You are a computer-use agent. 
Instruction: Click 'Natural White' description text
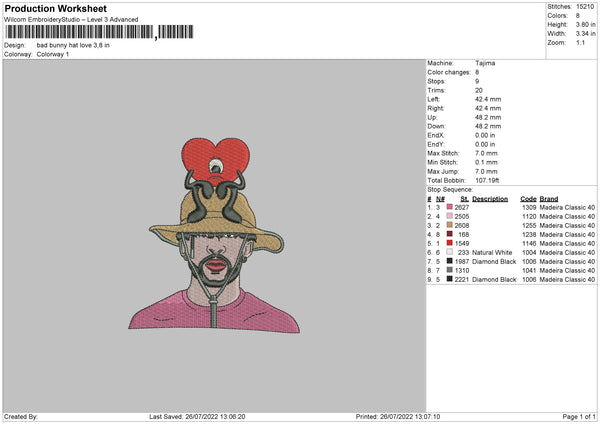[492, 253]
